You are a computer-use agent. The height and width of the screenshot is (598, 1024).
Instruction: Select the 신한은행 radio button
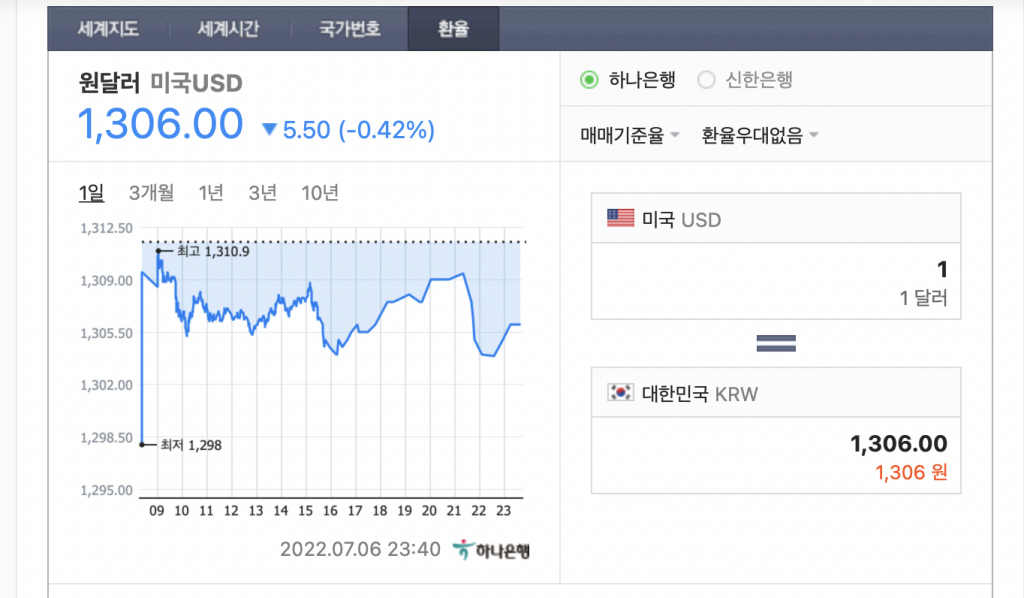coord(706,80)
